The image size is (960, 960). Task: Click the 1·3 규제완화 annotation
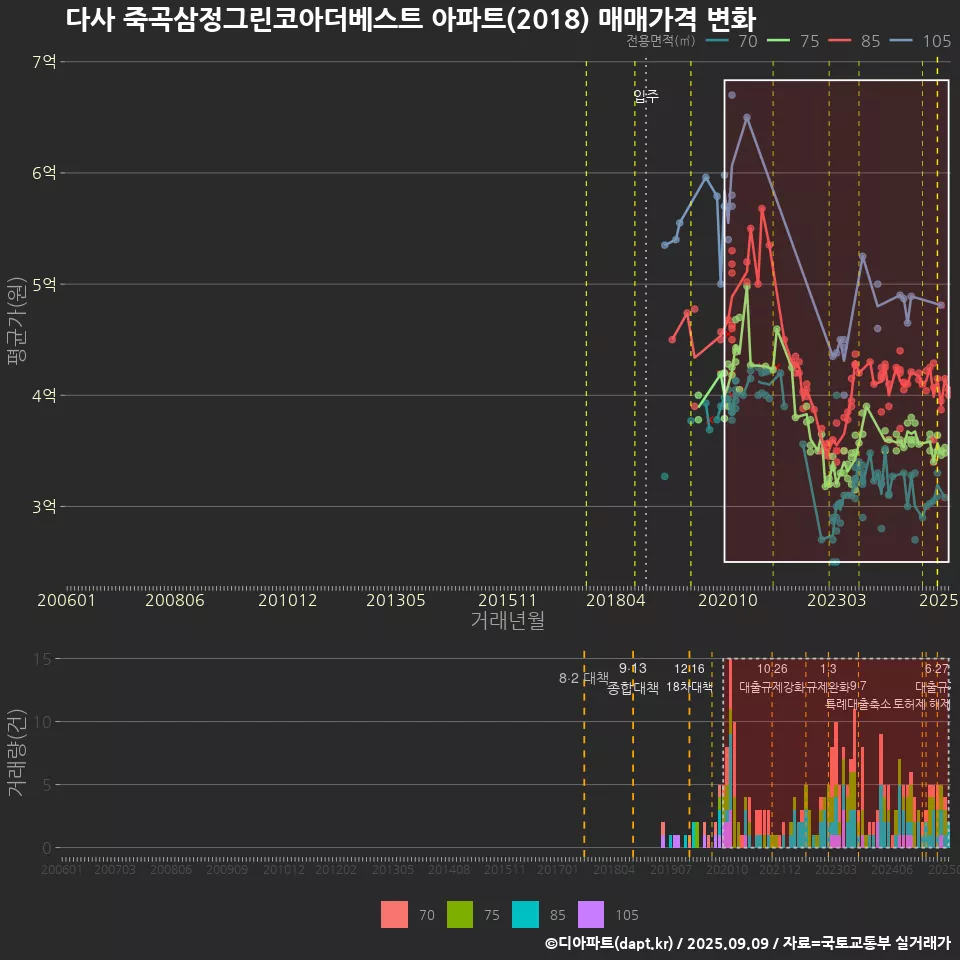(x=828, y=678)
